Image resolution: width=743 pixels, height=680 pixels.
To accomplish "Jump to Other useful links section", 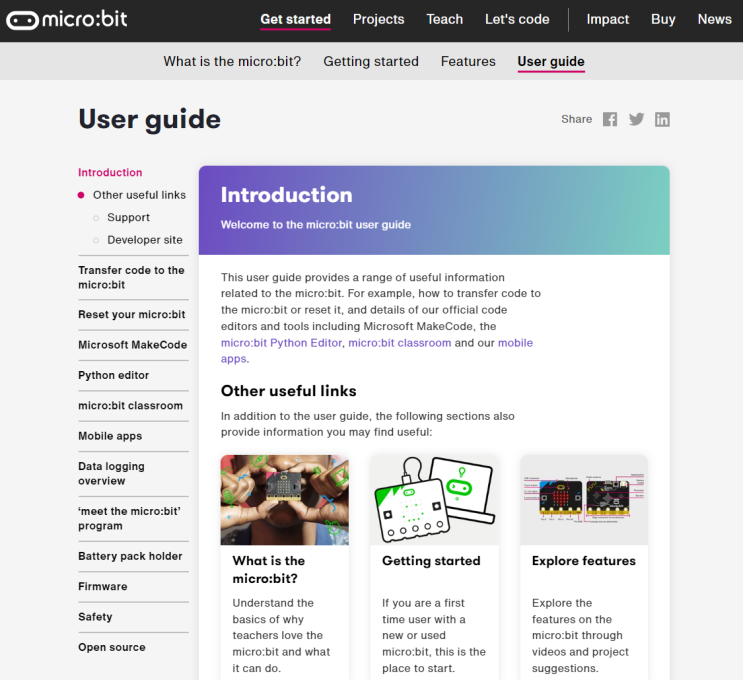I will pyautogui.click(x=139, y=195).
